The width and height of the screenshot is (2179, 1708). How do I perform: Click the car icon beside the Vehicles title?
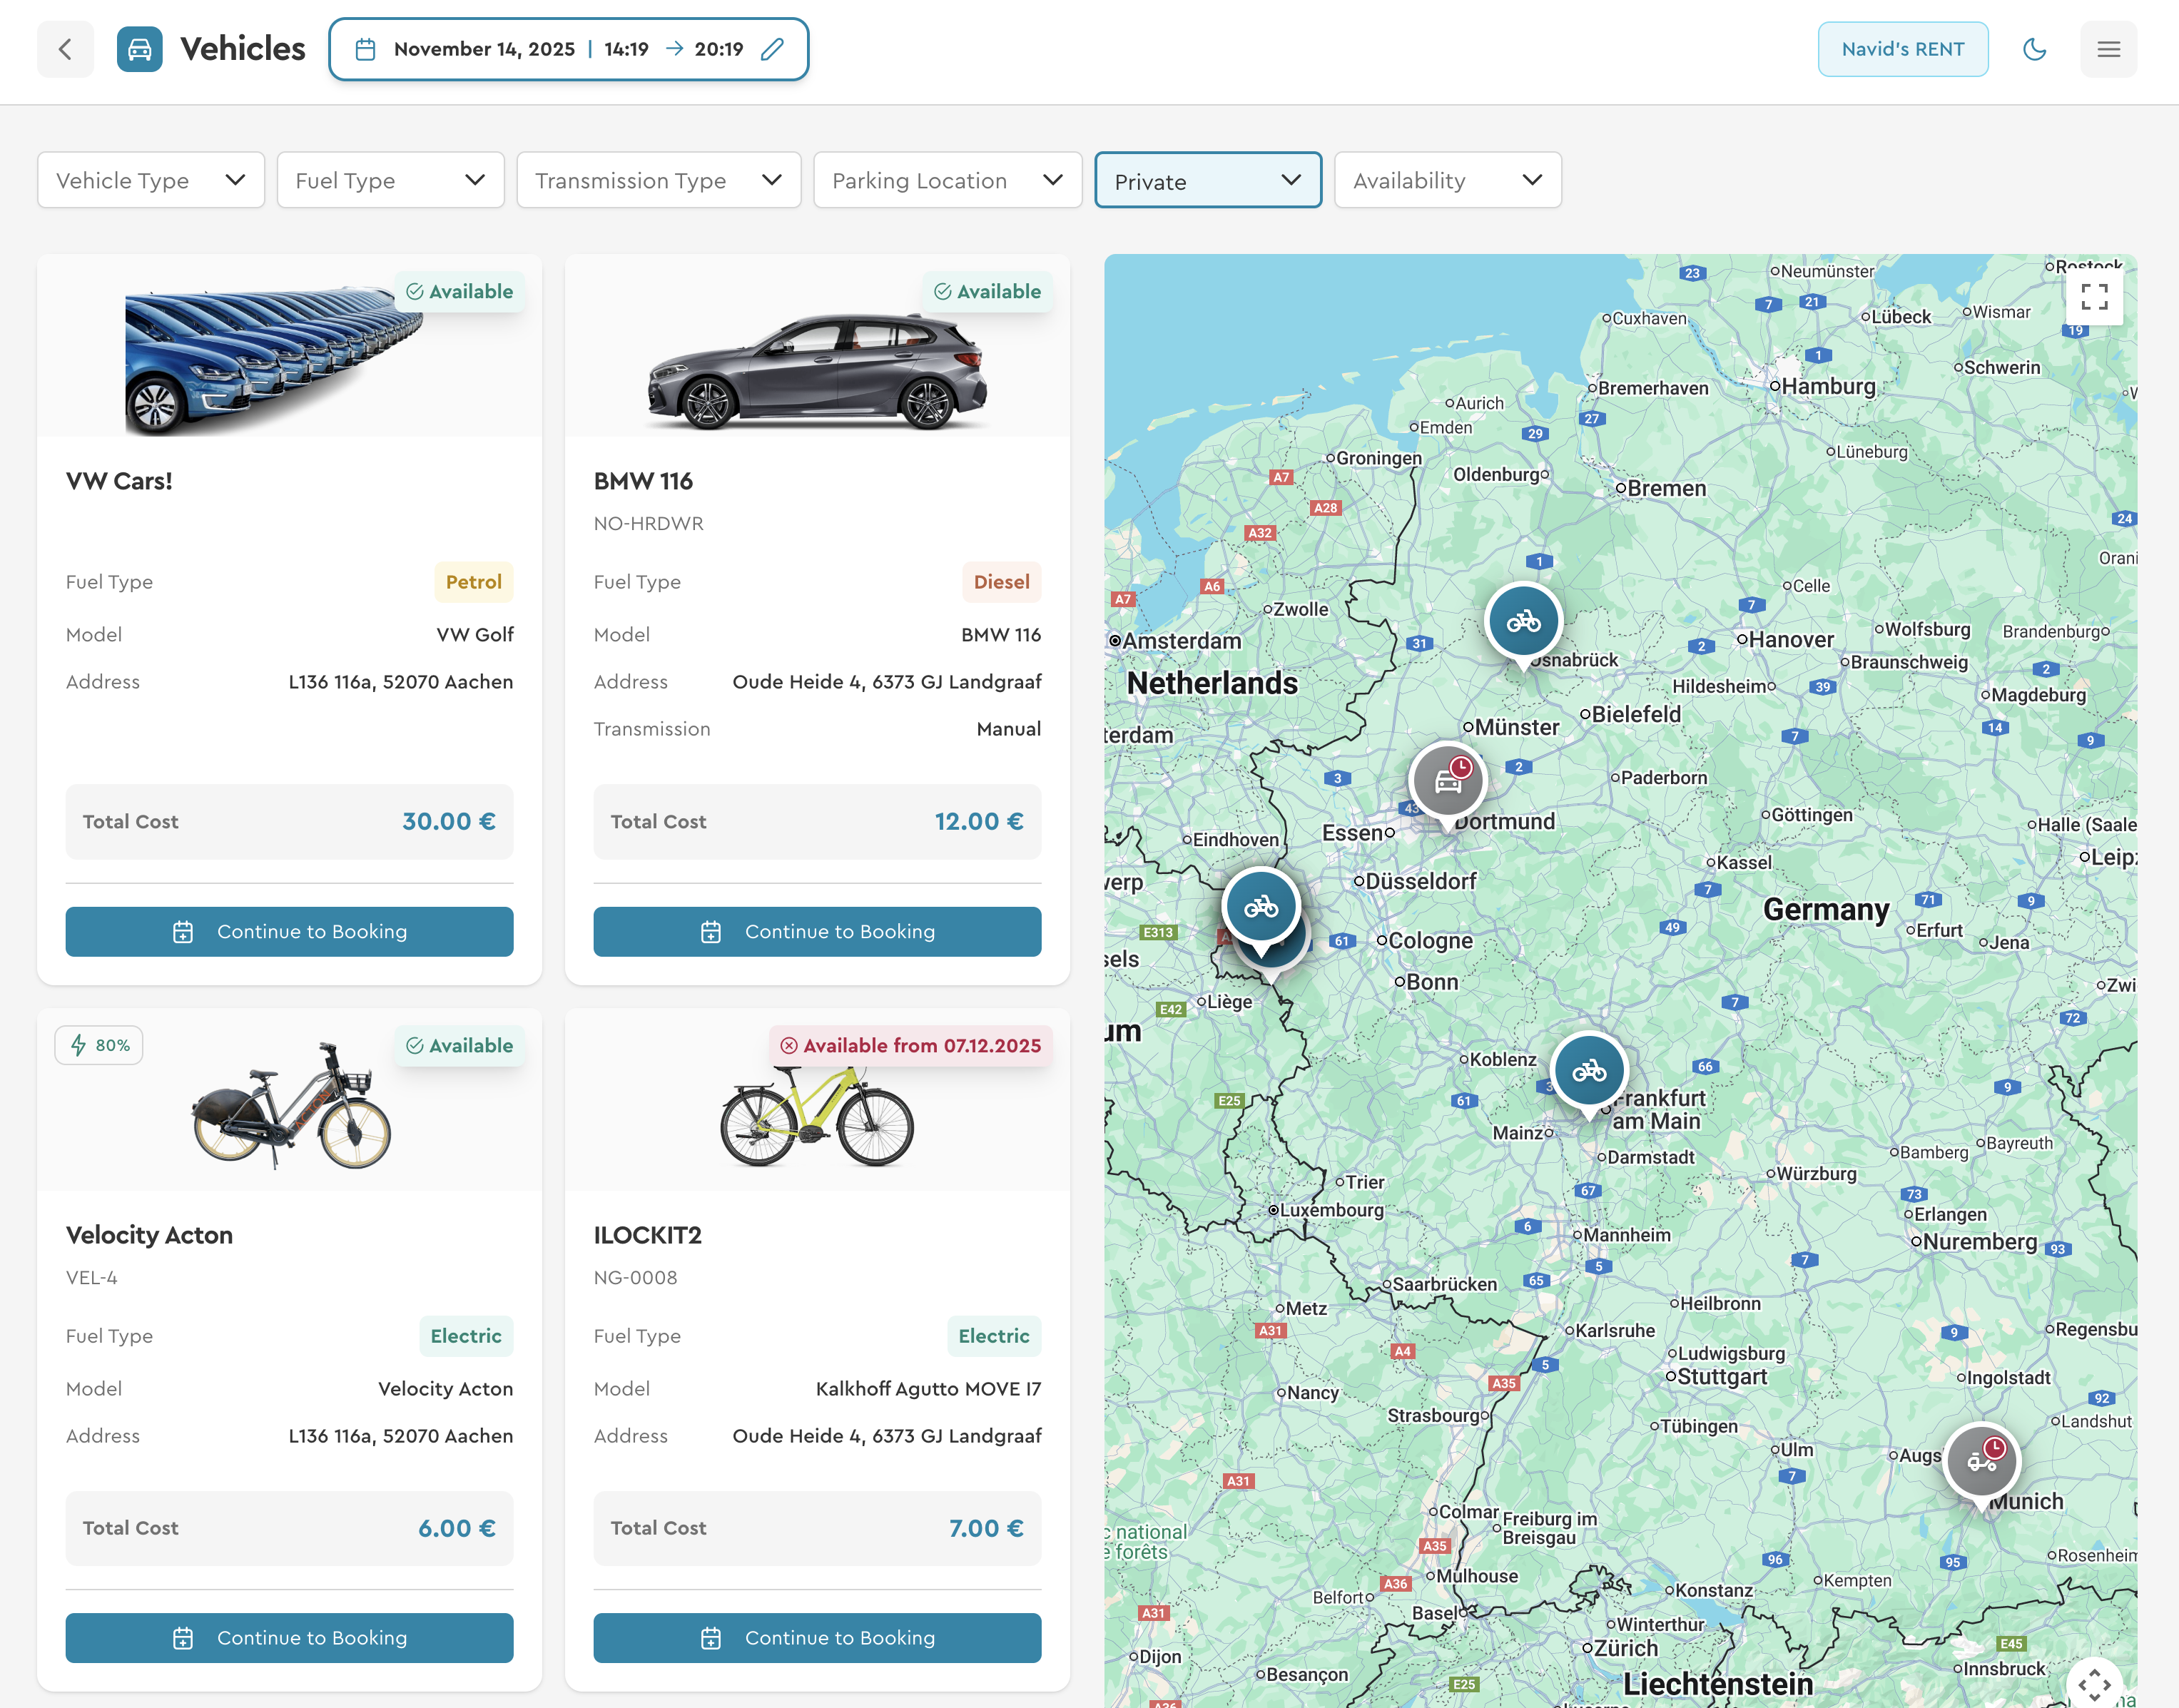pyautogui.click(x=139, y=48)
